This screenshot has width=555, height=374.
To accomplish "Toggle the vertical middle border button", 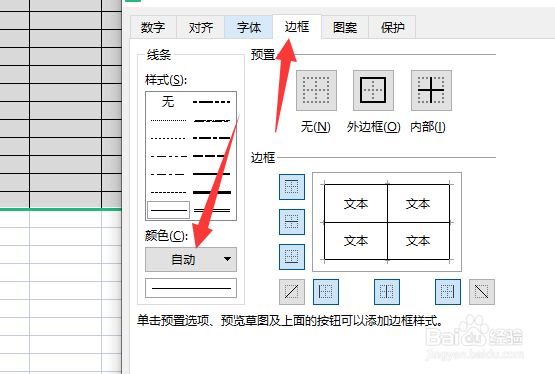I will (x=387, y=292).
